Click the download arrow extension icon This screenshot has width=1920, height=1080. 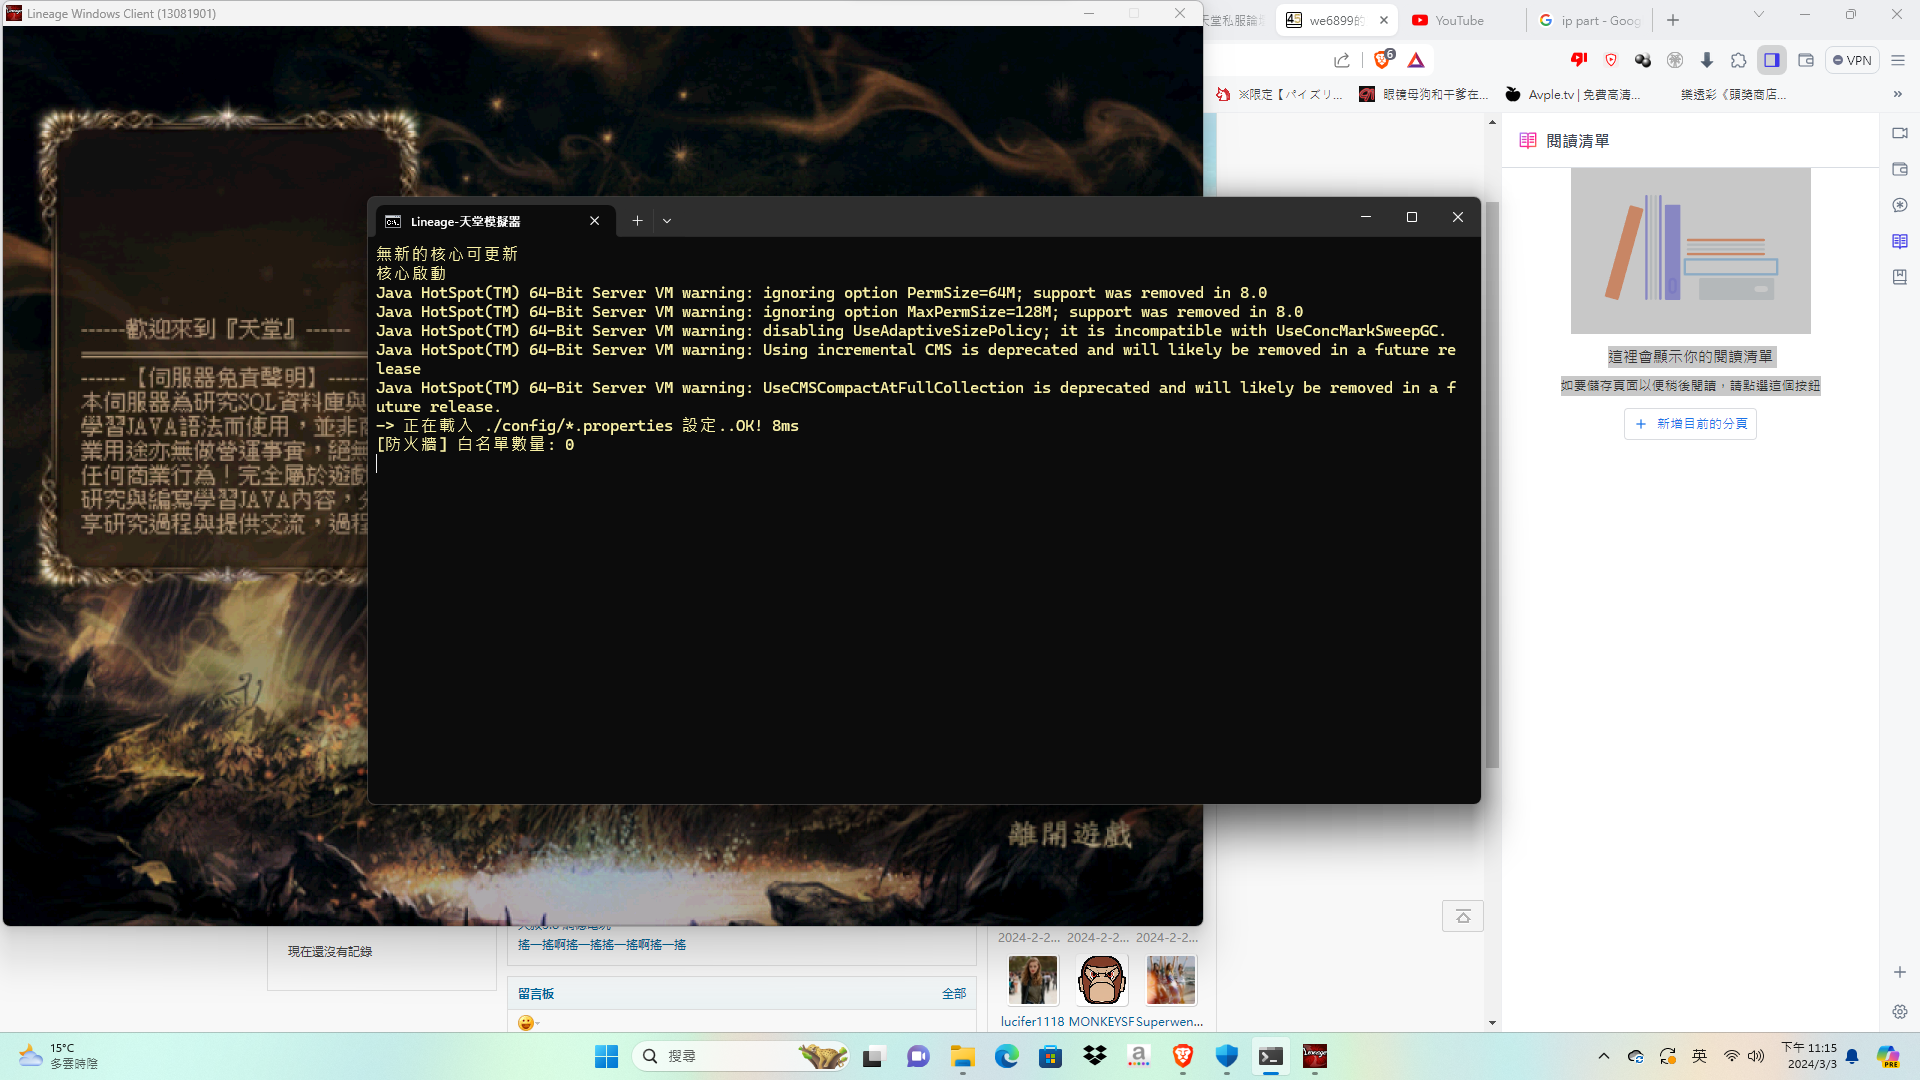1707,60
